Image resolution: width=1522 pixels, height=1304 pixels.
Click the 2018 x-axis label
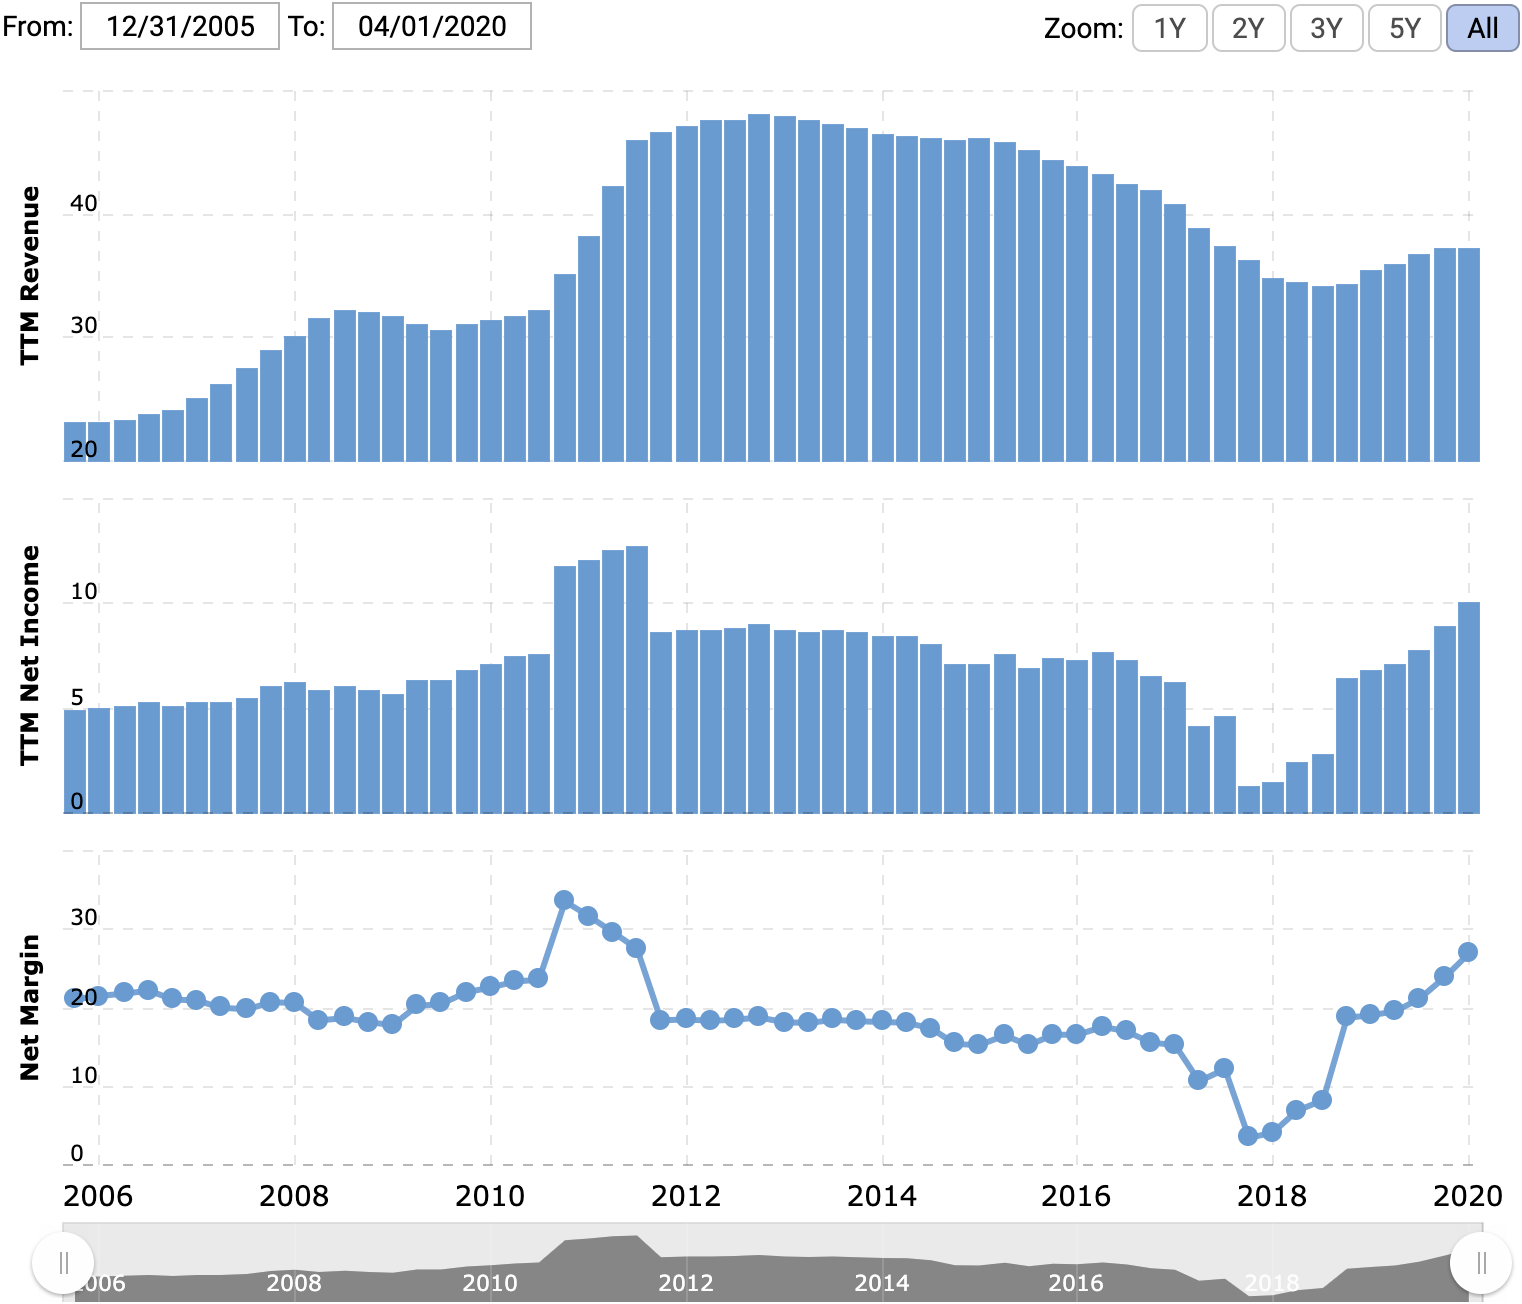pos(1272,1196)
